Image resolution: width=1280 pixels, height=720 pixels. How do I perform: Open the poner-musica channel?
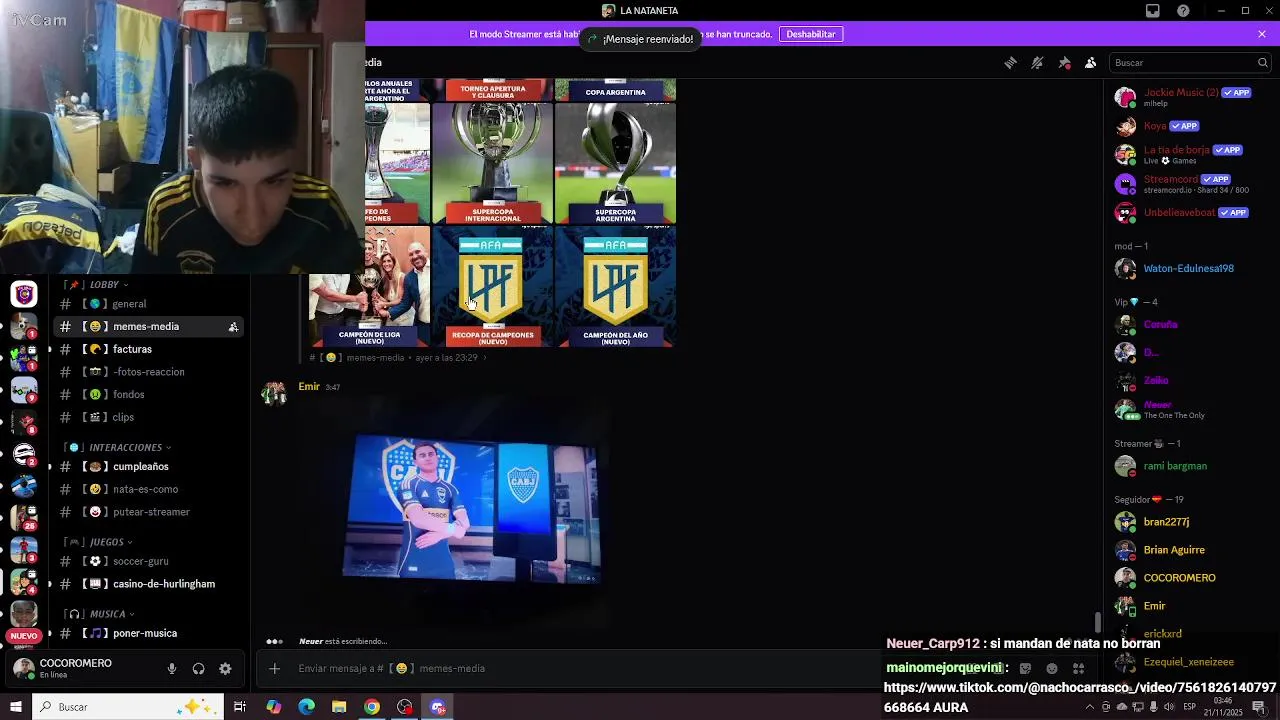tap(150, 634)
